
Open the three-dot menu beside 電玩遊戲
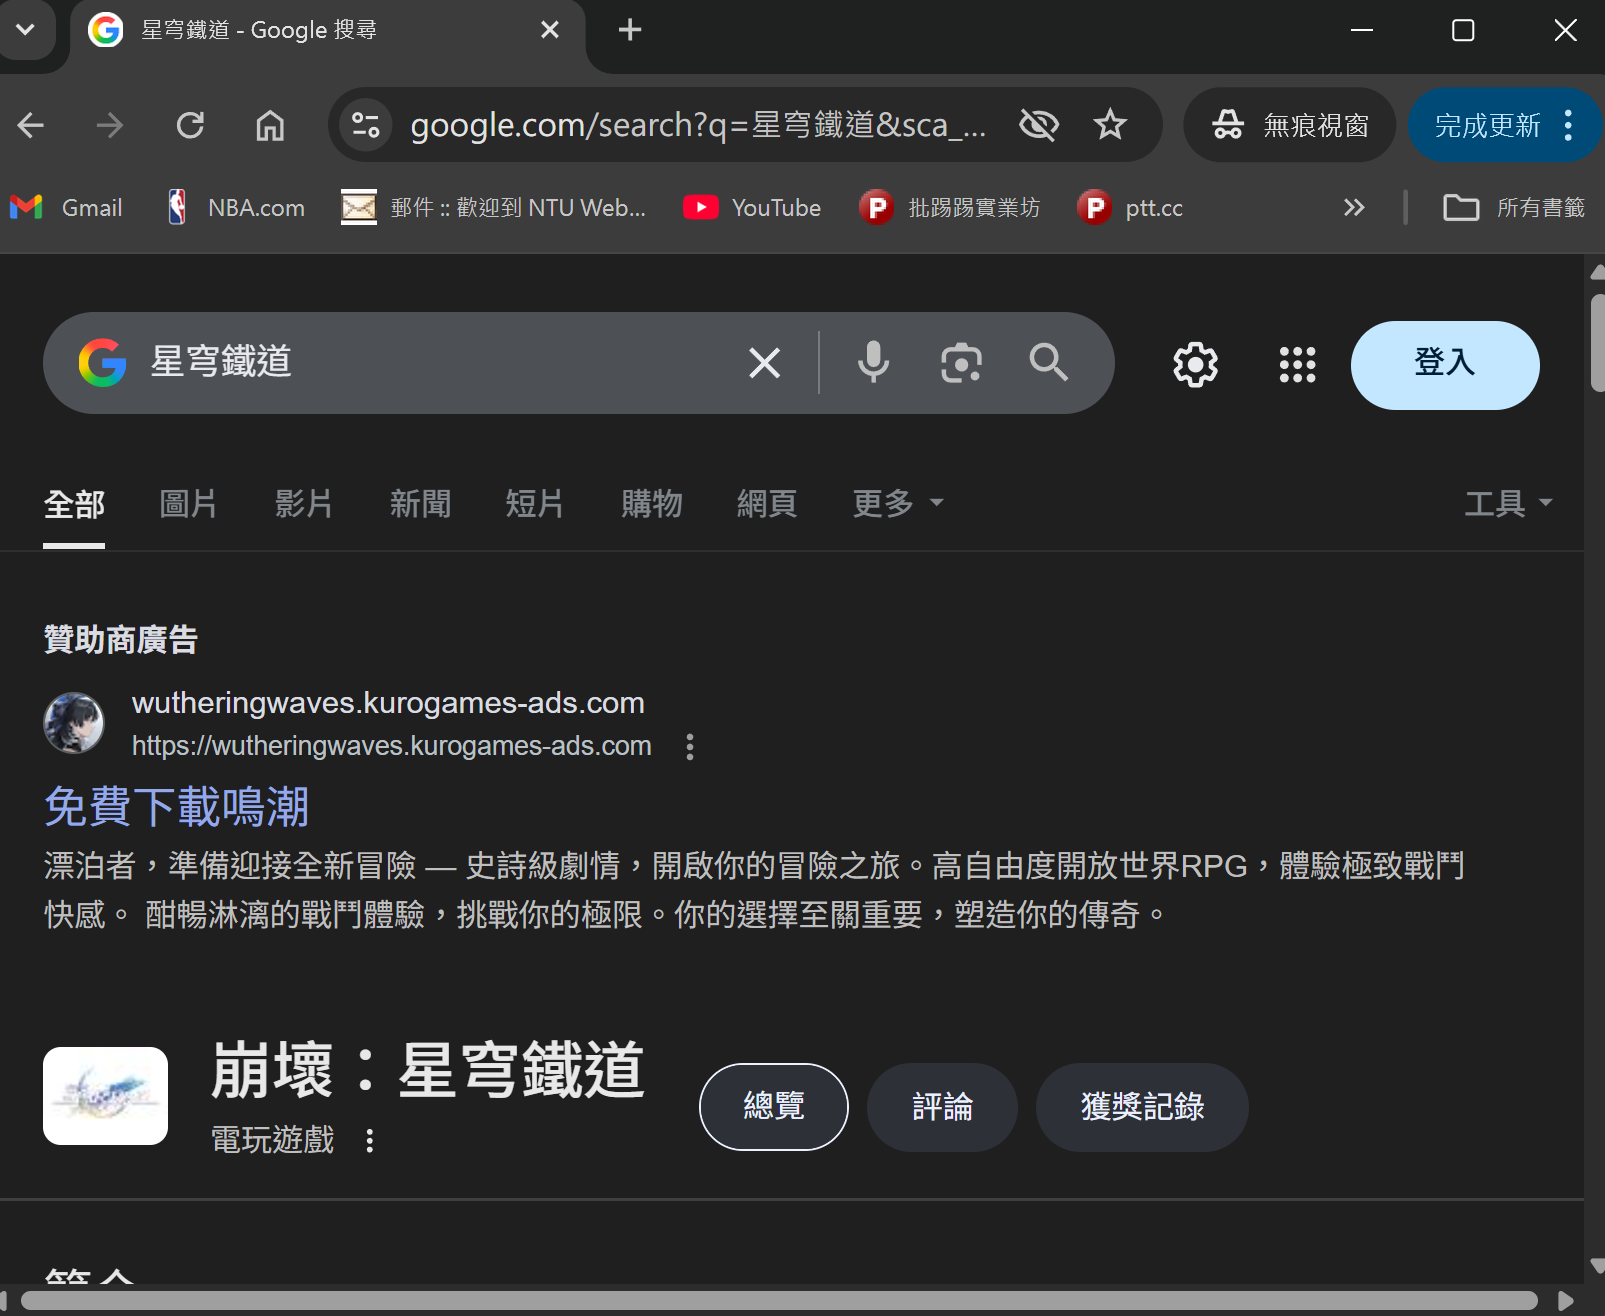point(370,1141)
